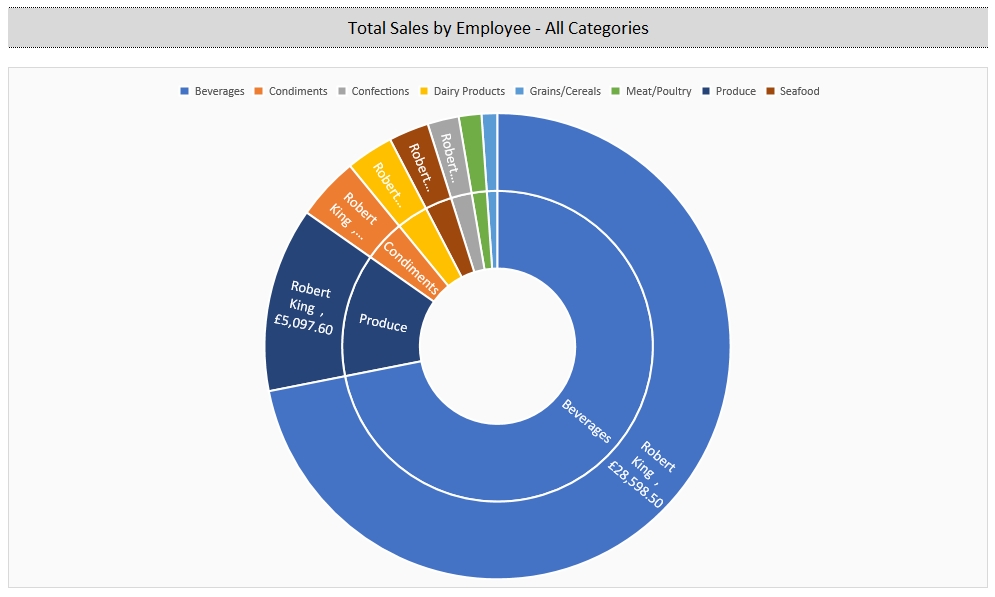Select the Meat/Poultry legend label
The height and width of the screenshot is (597, 995).
tap(658, 91)
